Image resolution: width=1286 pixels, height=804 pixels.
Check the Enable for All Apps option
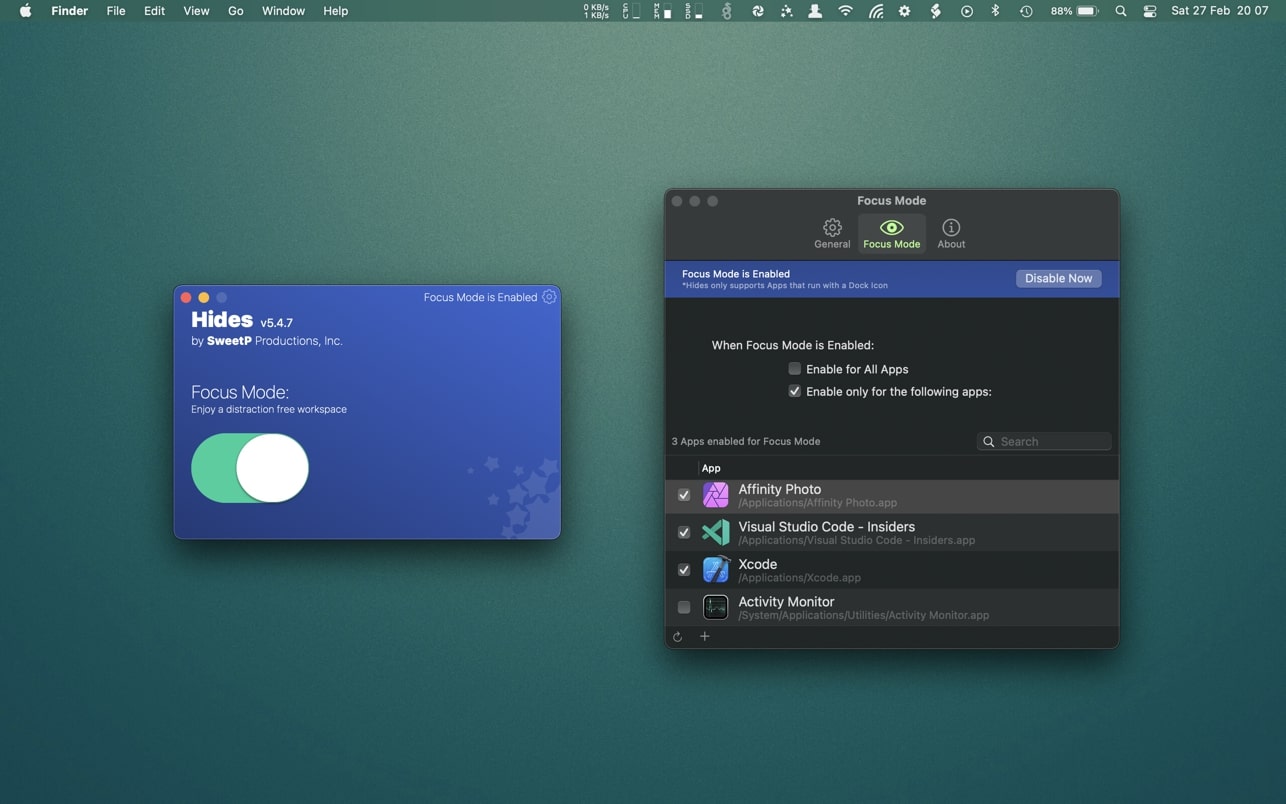[x=794, y=368]
